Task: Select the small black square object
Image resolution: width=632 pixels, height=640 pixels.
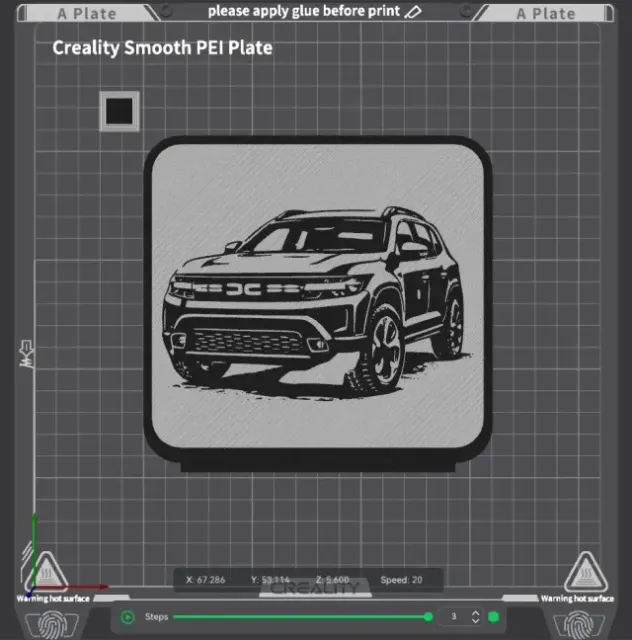Action: 119,111
